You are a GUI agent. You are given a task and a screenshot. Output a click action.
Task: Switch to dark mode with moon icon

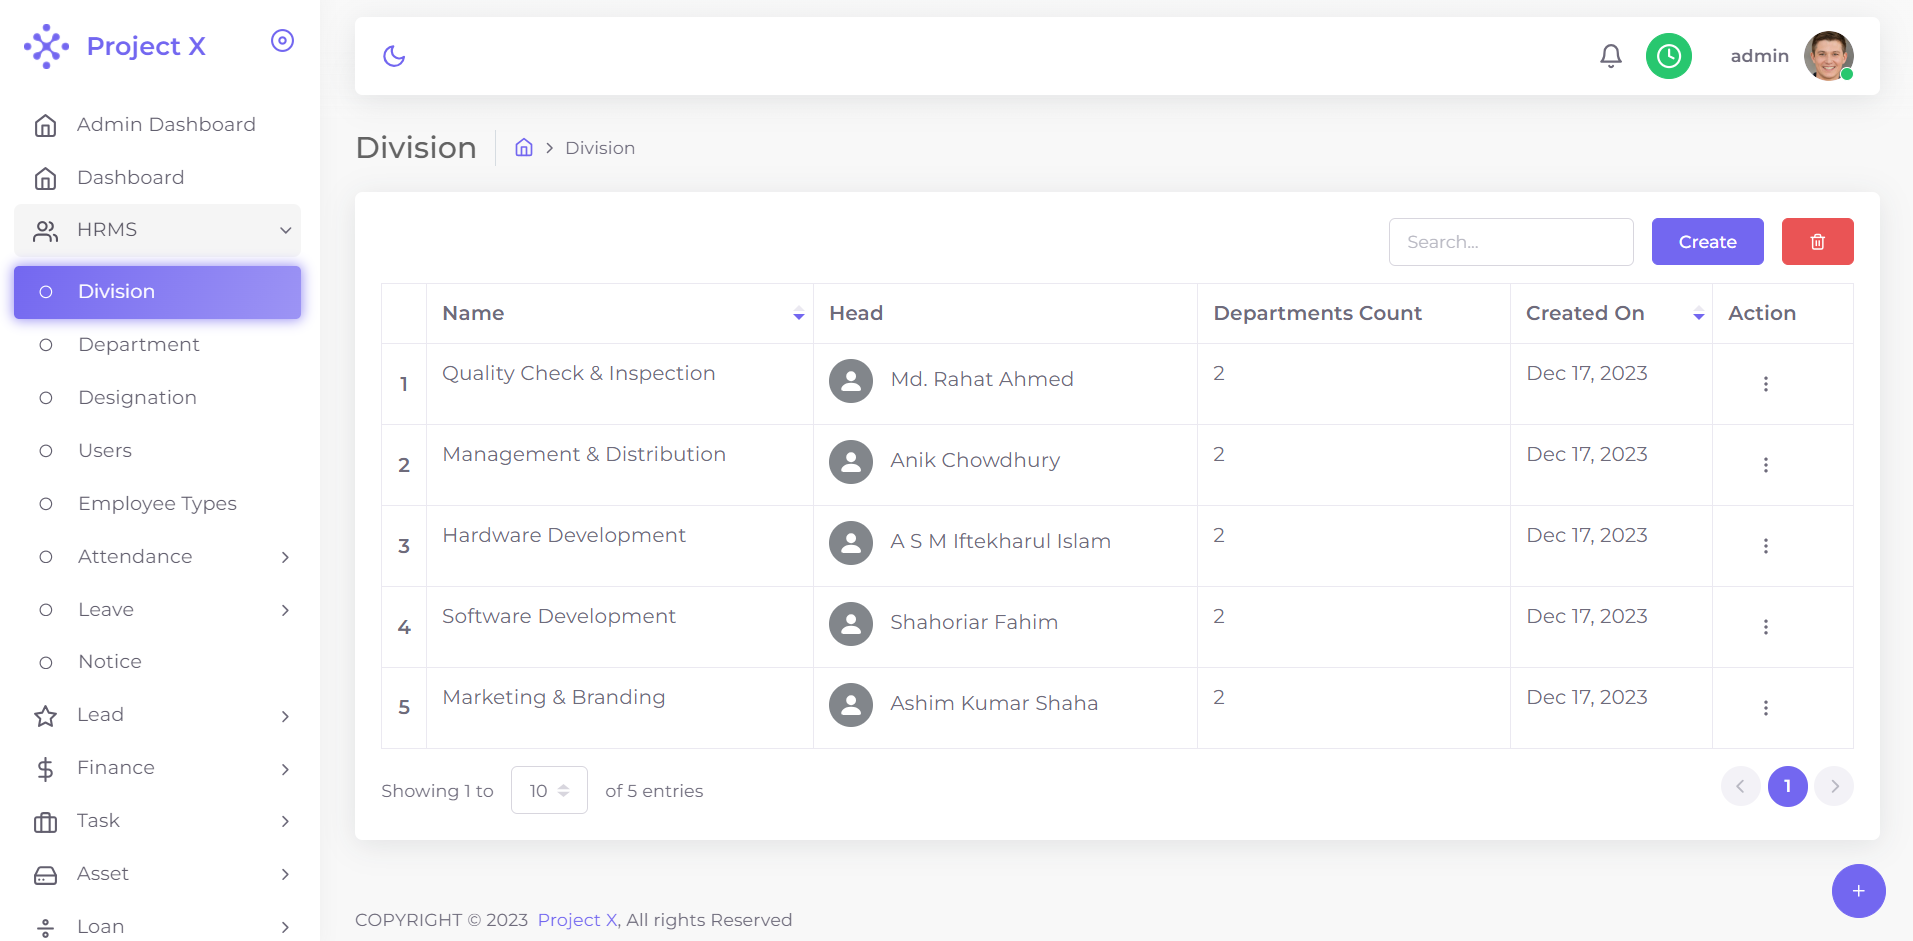point(394,56)
